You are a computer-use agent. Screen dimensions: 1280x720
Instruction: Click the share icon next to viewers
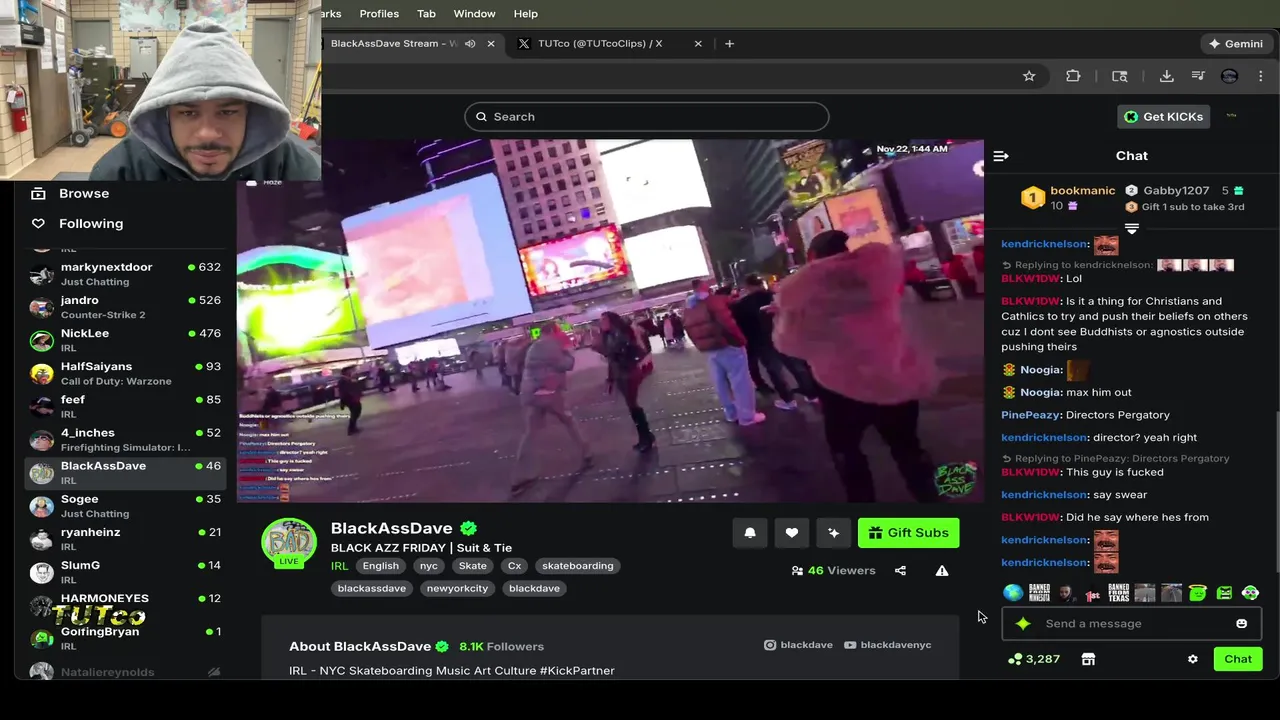coord(900,571)
